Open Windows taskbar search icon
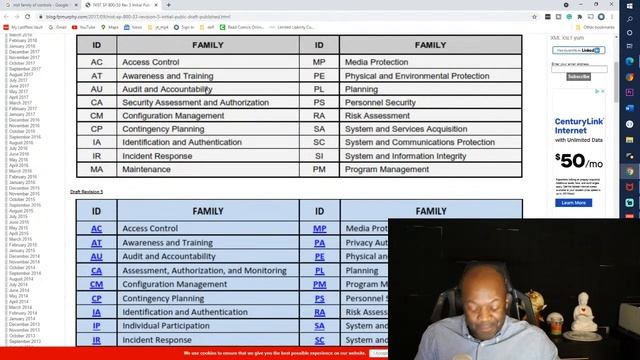Viewport: 640px width, 360px height. (x=630, y=19)
